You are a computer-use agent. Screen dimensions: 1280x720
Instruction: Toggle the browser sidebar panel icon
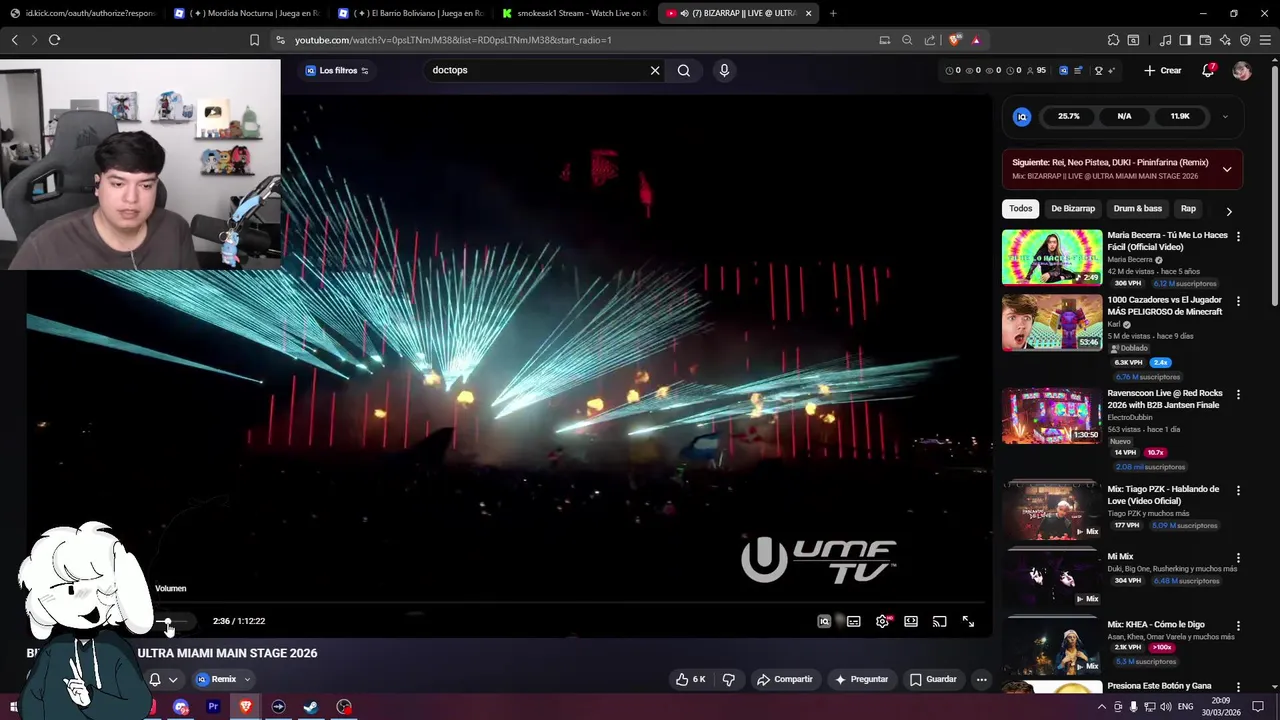pyautogui.click(x=1185, y=40)
